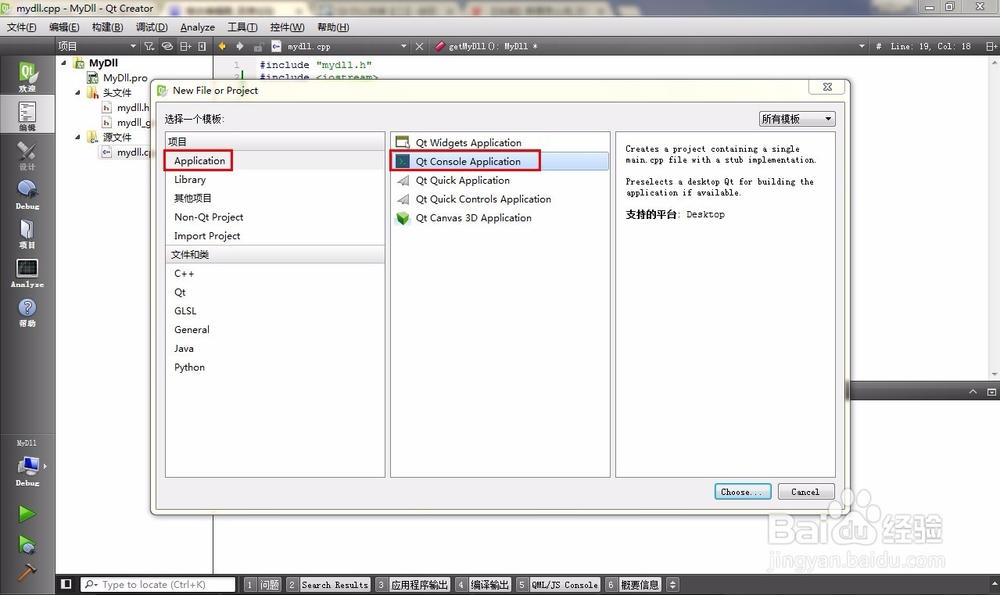Open MyDll Debug kit selector
This screenshot has width=1000, height=595.
point(27,464)
